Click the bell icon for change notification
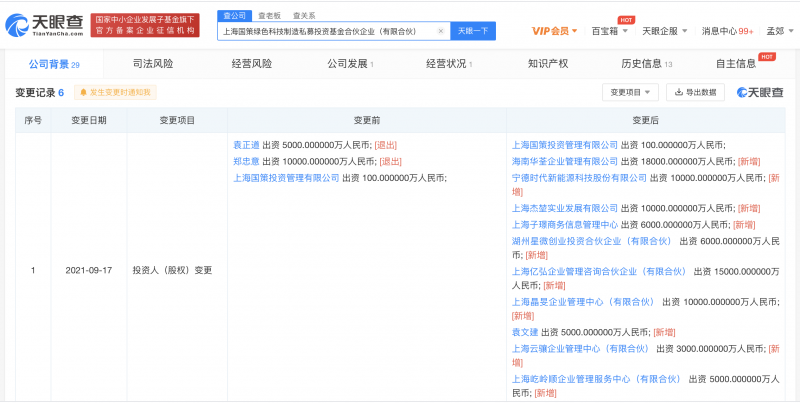800x403 pixels. pos(84,92)
